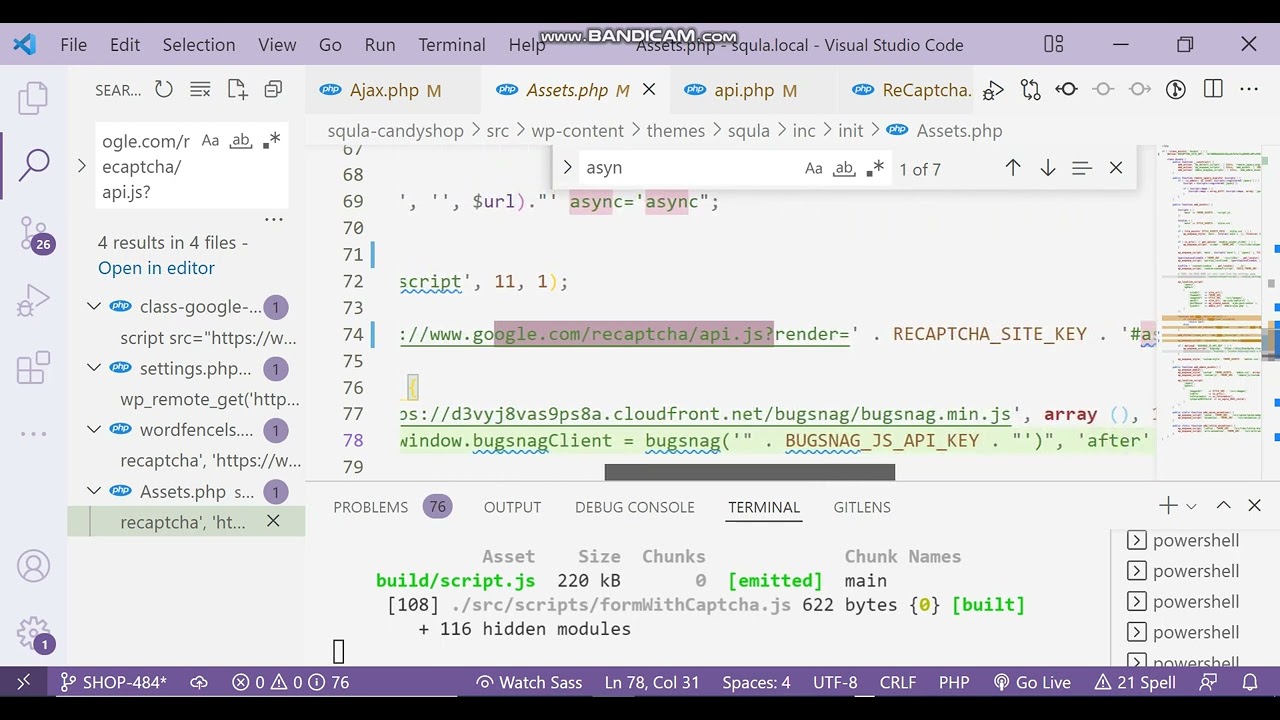Toggle Match Whole Word in sidebar search
1280x720 pixels.
click(x=240, y=141)
